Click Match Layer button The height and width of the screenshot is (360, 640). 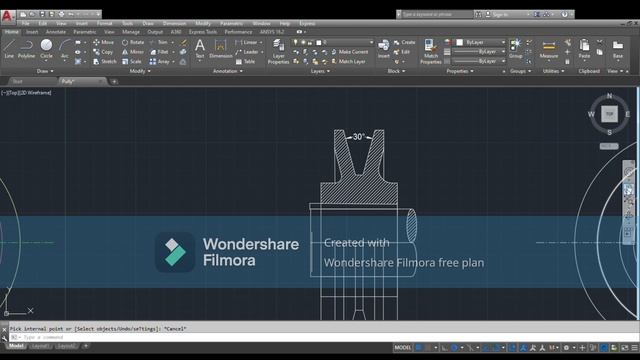(349, 62)
